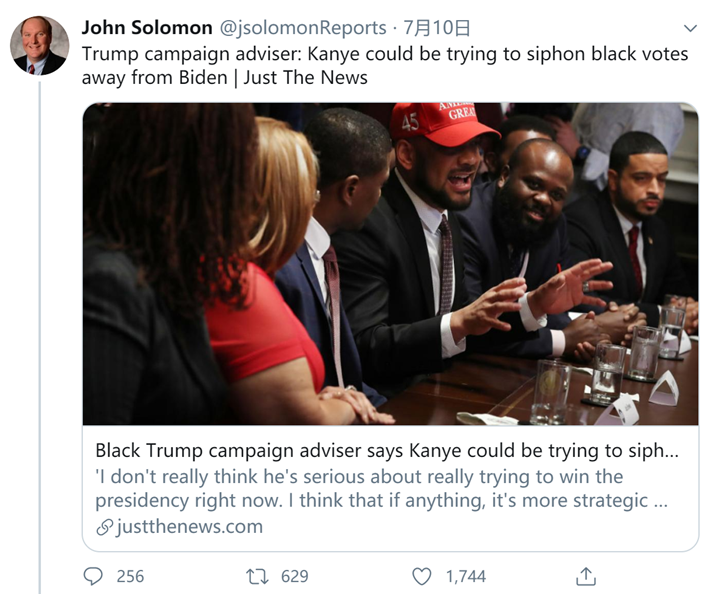714x594 pixels.
Task: Open John Solomon's profile avatar
Action: coord(40,46)
